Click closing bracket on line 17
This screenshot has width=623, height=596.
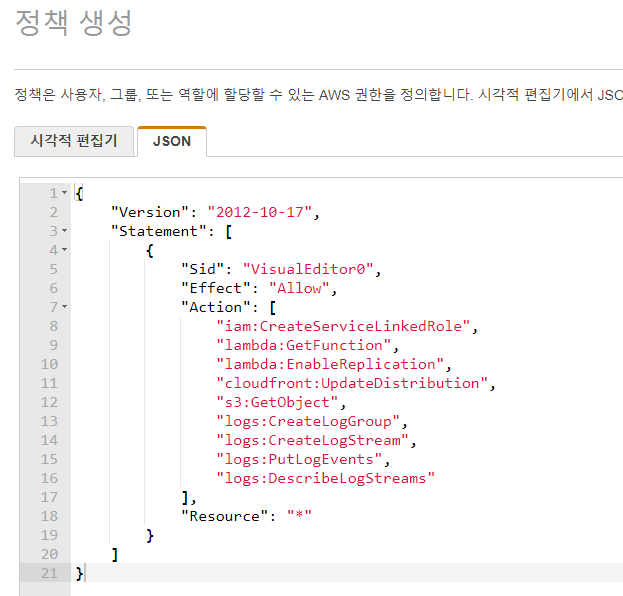click(185, 497)
